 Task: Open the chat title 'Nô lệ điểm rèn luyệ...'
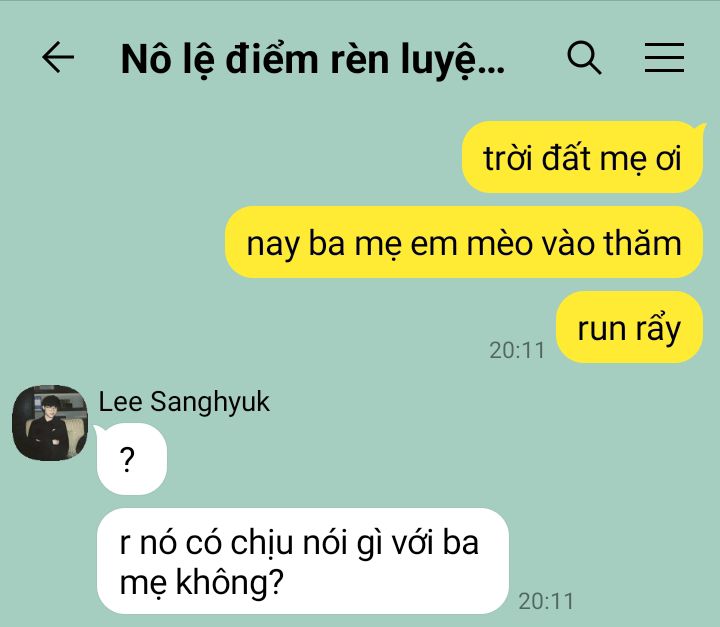pos(313,59)
